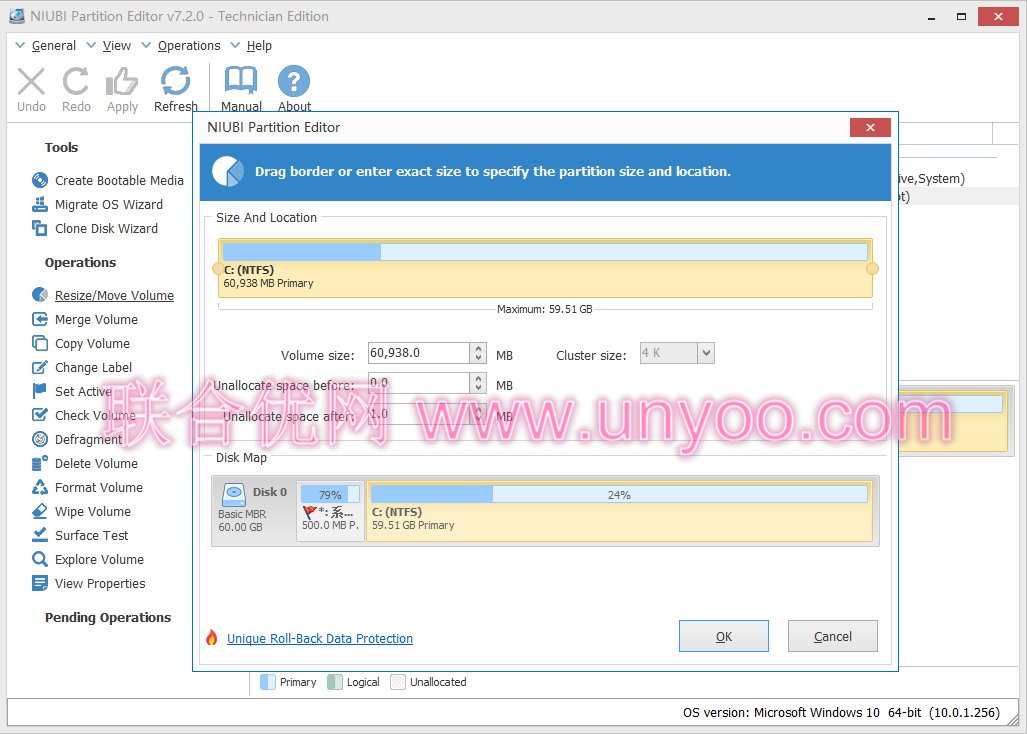Click the flame icon beside Roll-Back link

212,637
